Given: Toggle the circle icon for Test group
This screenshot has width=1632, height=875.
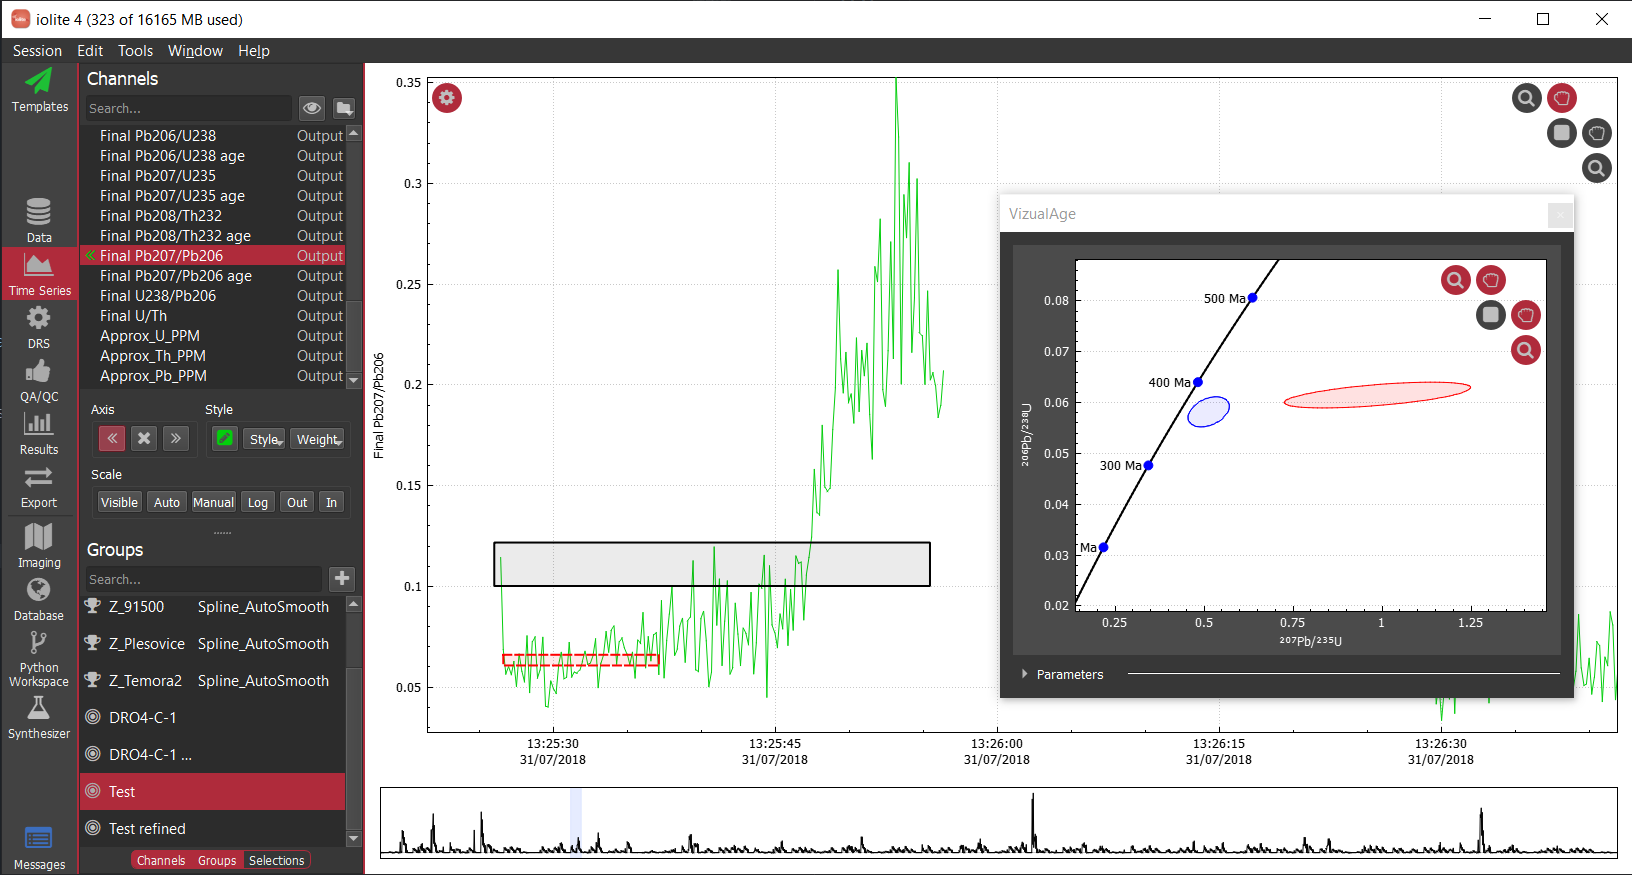Looking at the screenshot, I should pos(93,791).
